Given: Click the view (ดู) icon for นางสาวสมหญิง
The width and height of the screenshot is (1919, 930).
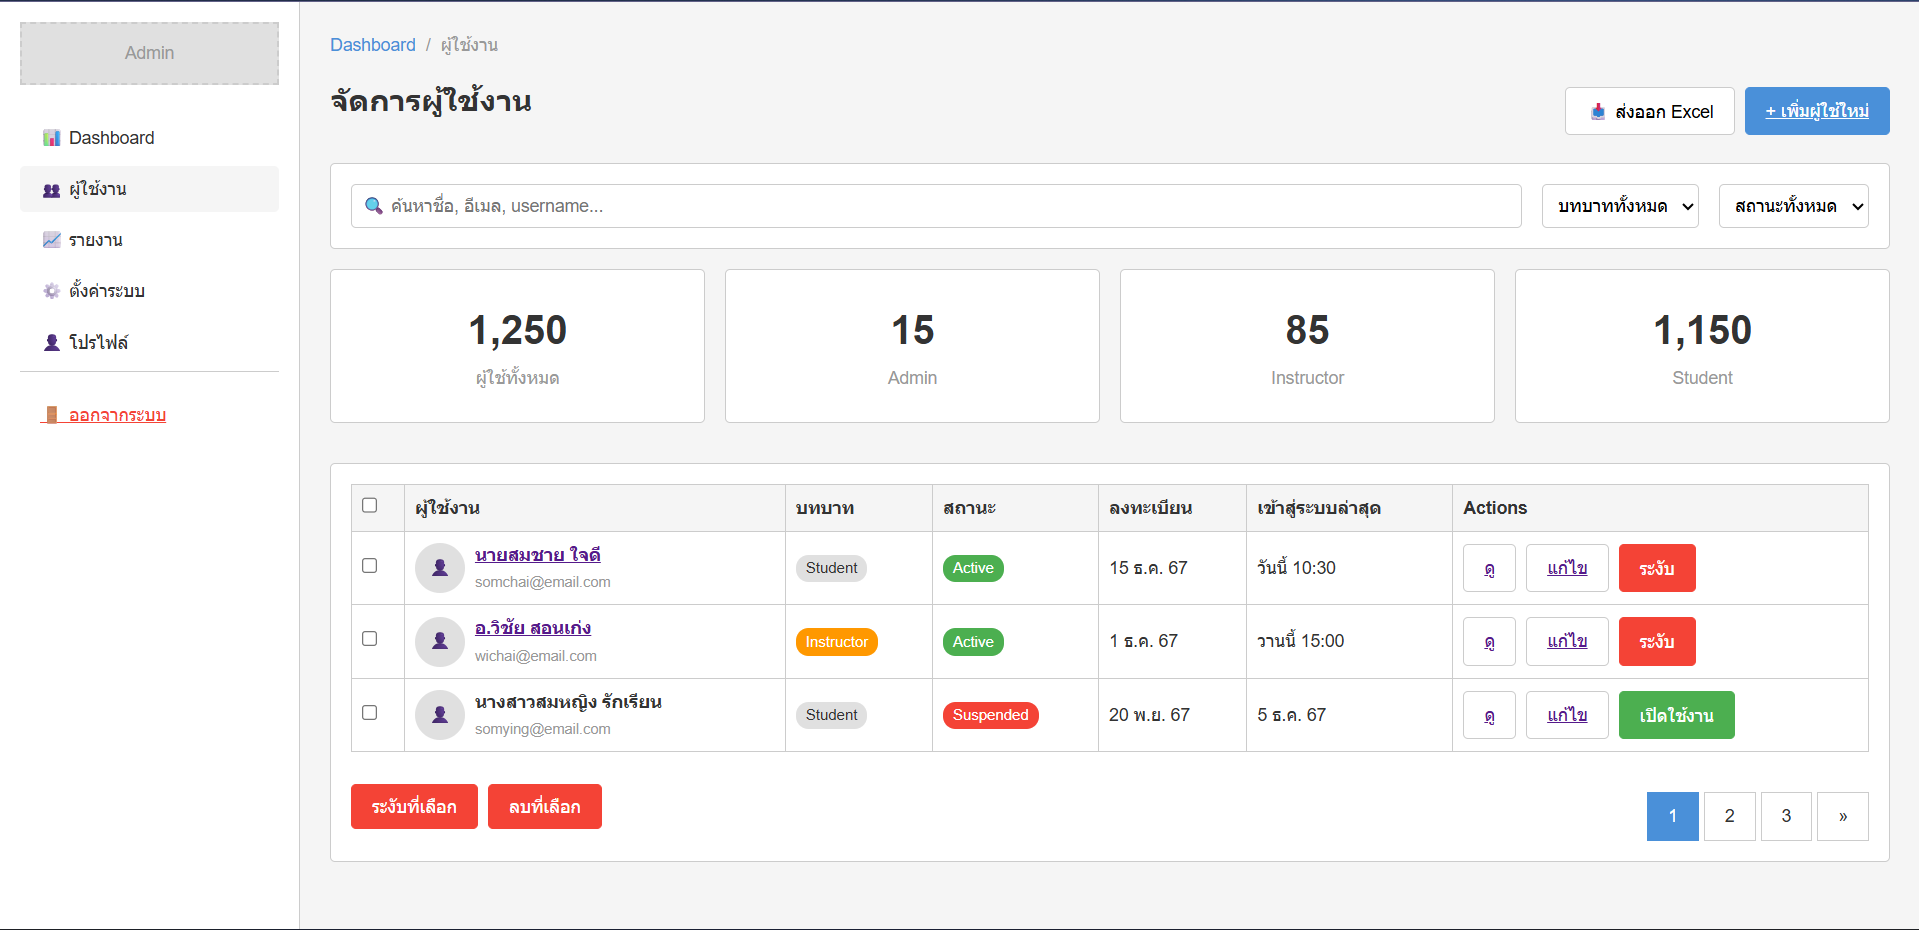Looking at the screenshot, I should 1488,715.
